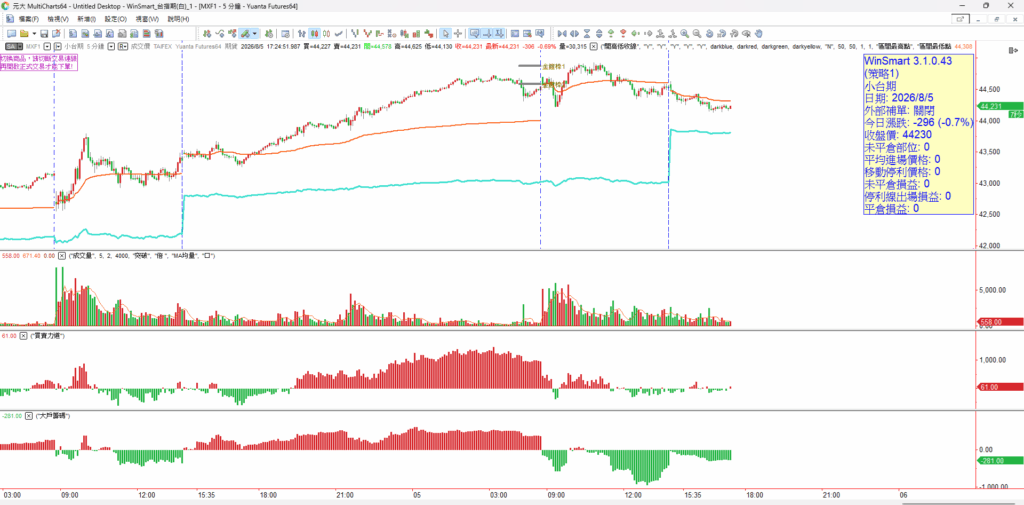Click the zoom in magnifier icon

pyautogui.click(x=684, y=33)
